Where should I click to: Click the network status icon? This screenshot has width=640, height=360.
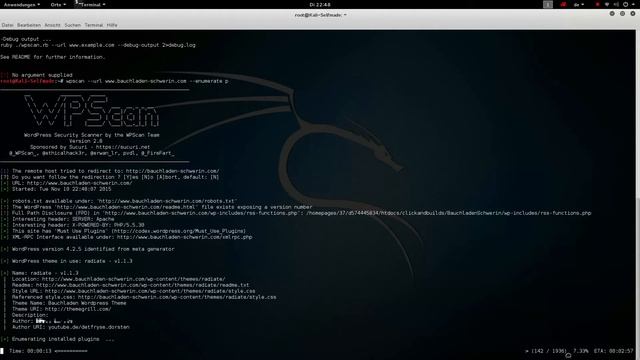pyautogui.click(x=607, y=4)
